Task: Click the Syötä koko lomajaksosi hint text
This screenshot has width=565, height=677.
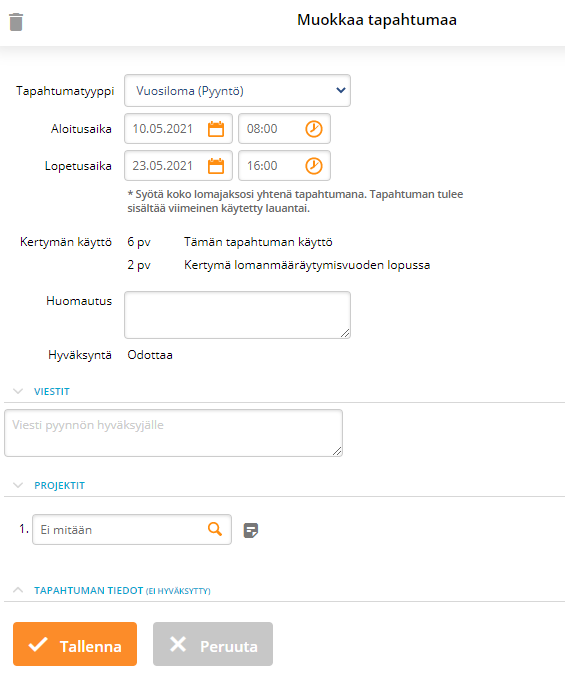Action: 295,201
